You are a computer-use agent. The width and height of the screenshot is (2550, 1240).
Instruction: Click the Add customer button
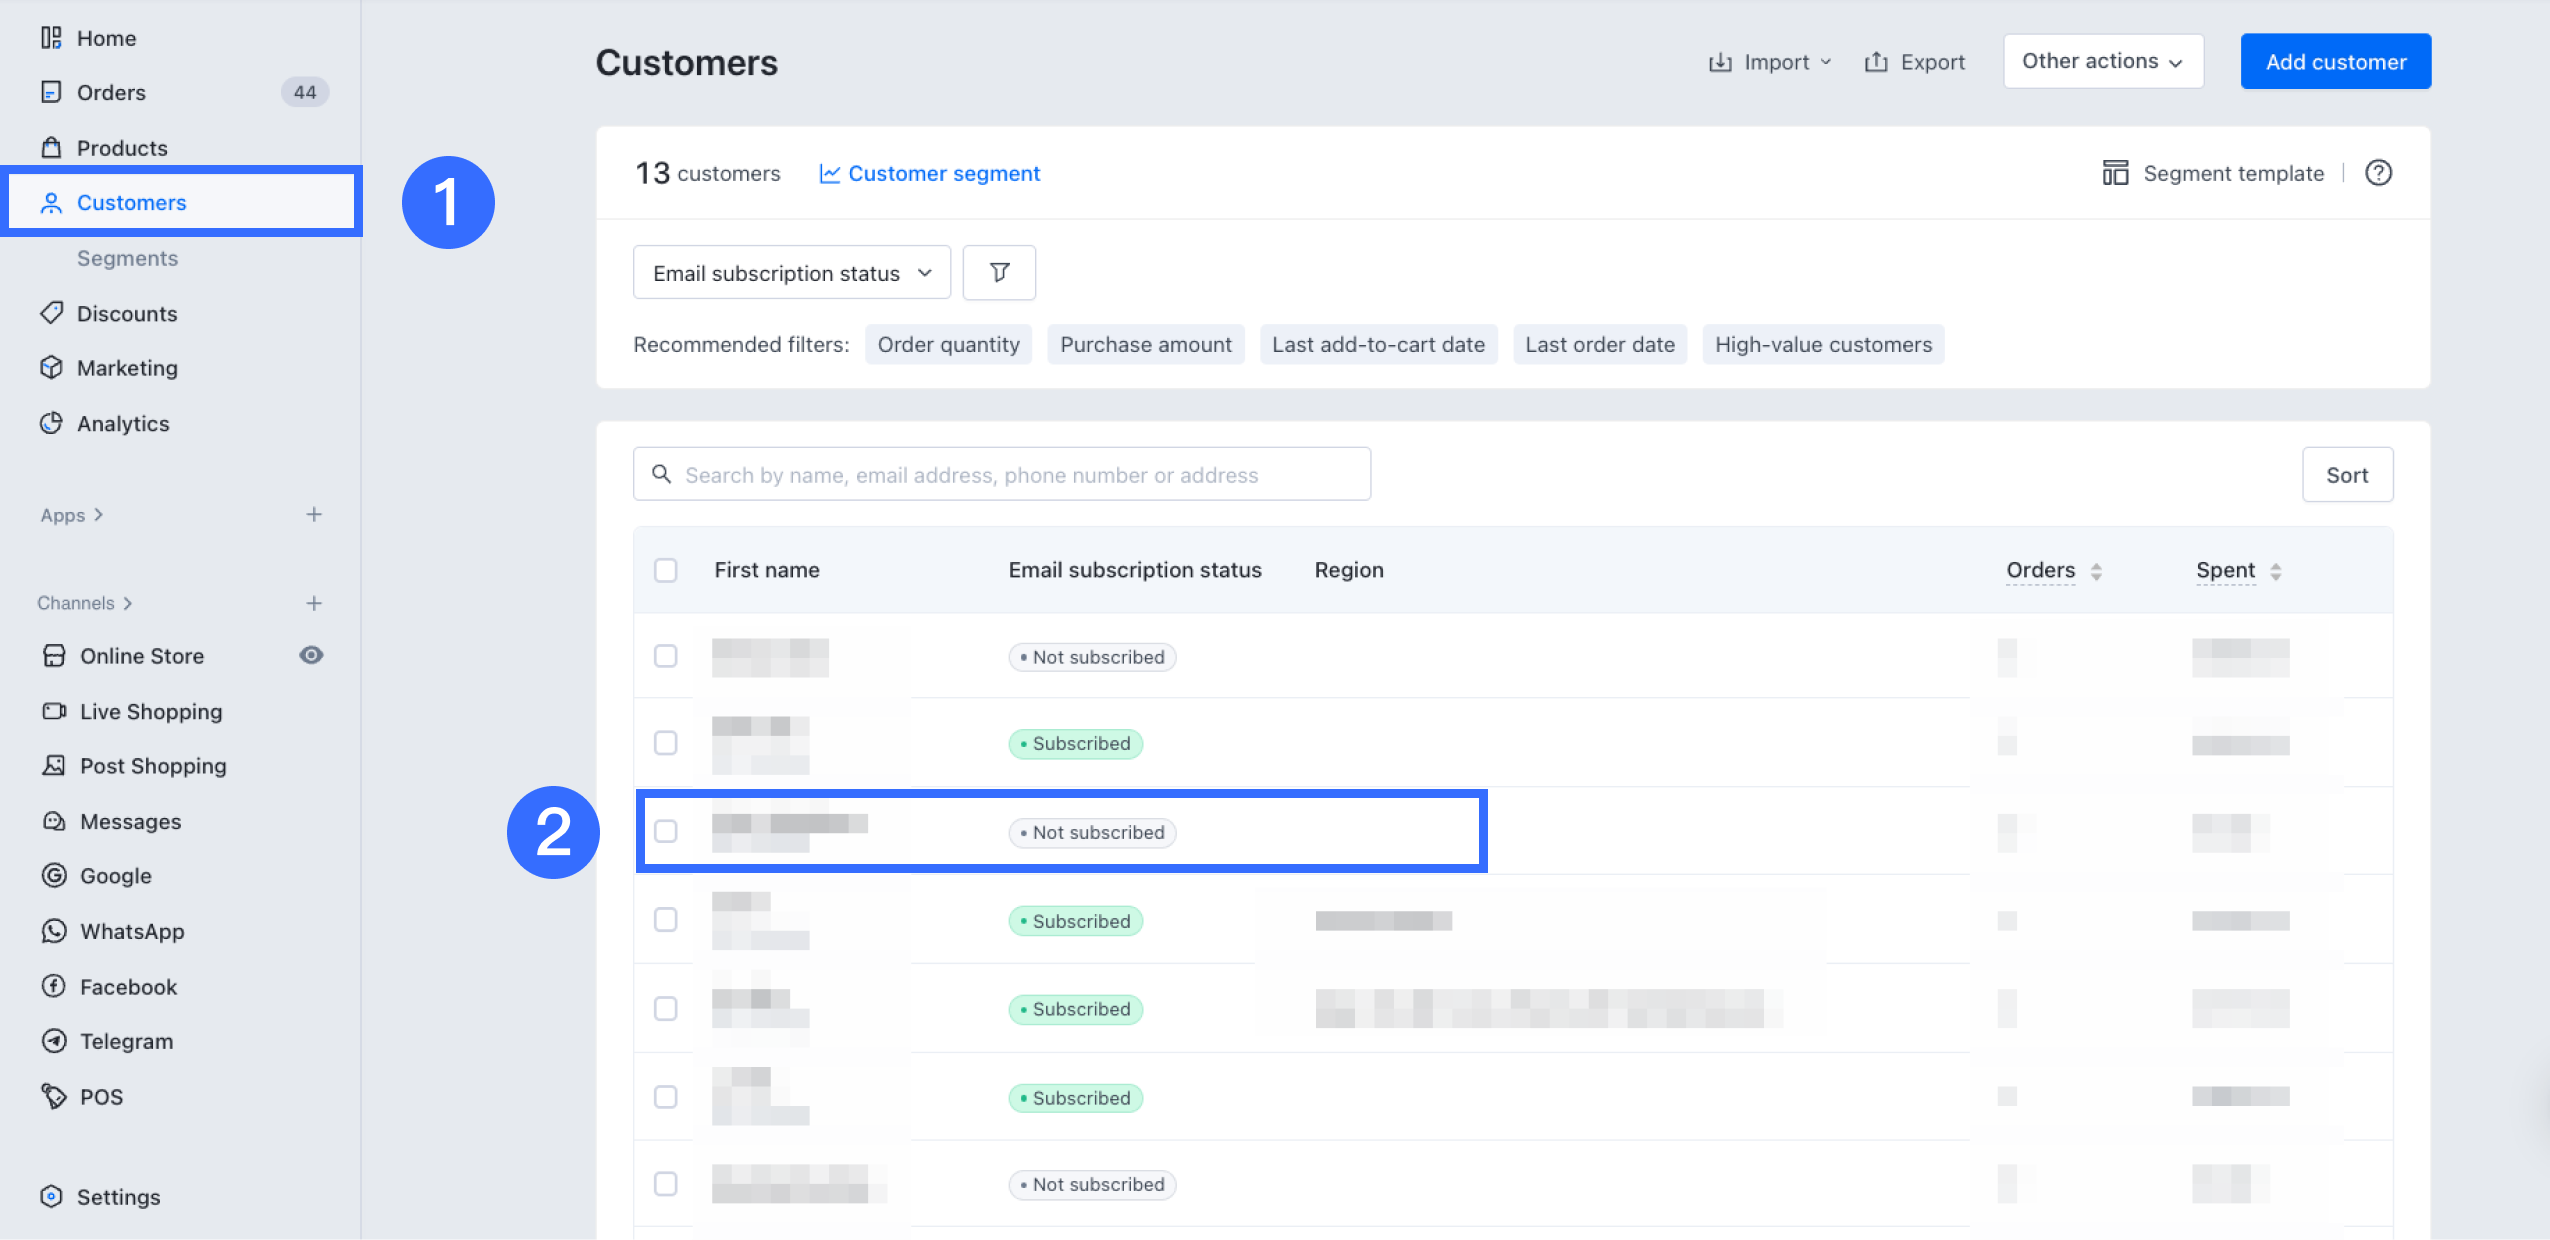(2335, 61)
